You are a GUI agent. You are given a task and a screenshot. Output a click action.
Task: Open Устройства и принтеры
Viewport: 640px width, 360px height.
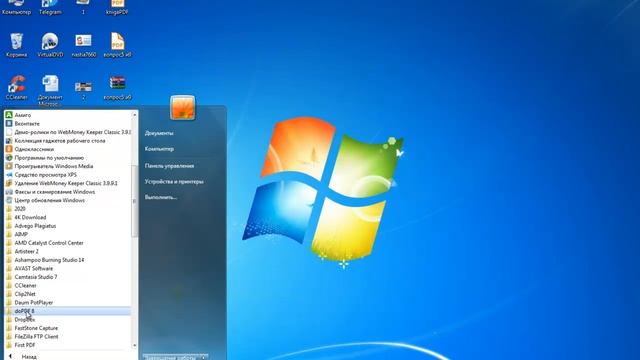[x=174, y=182]
